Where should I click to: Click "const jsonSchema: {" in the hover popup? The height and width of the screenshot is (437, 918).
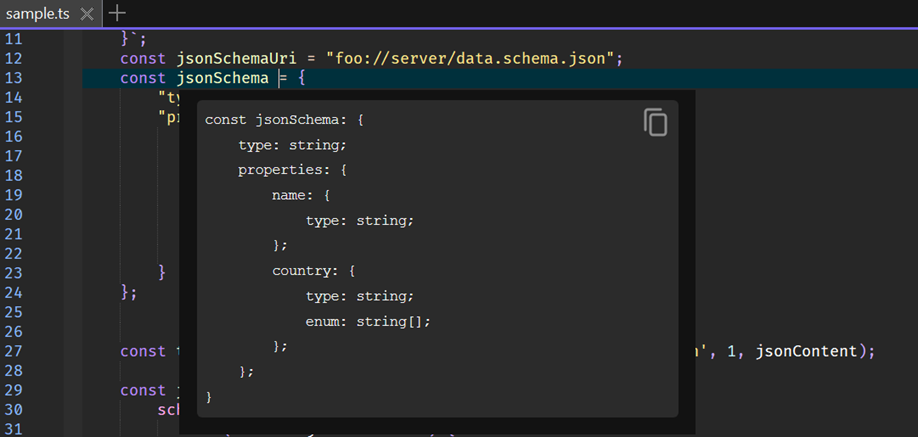285,120
